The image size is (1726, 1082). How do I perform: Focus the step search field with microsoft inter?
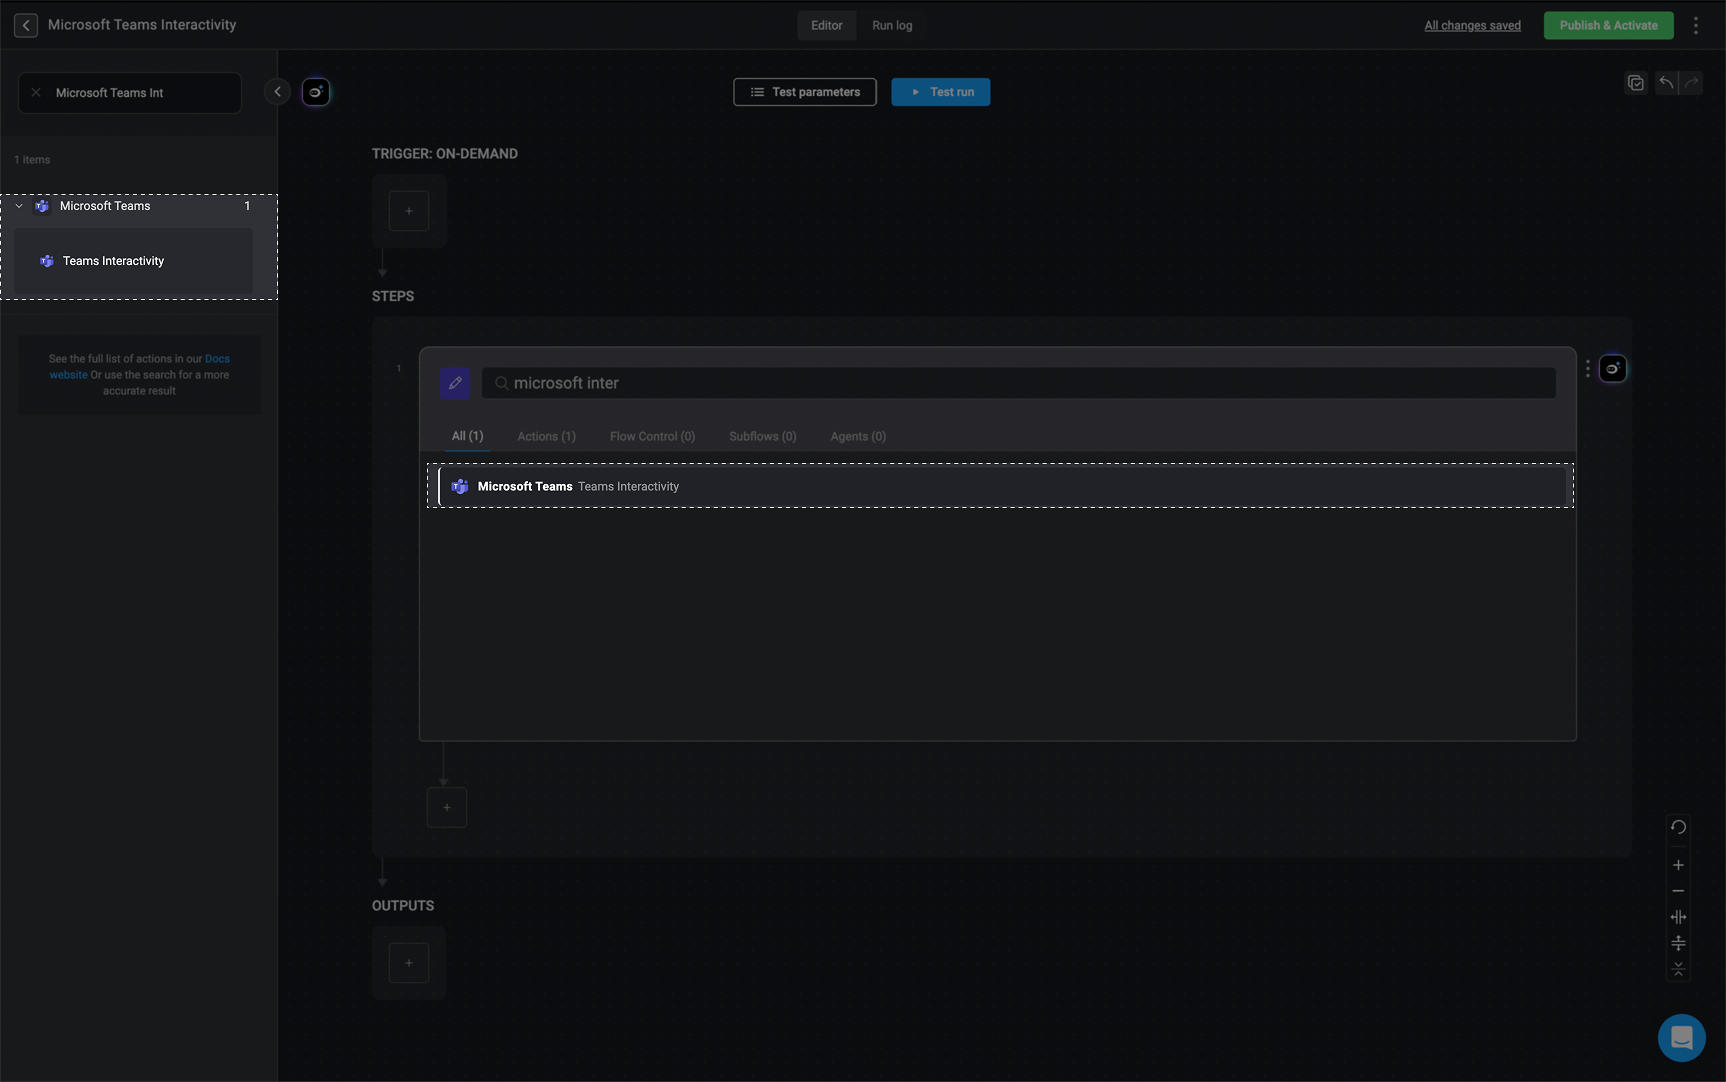[1018, 383]
